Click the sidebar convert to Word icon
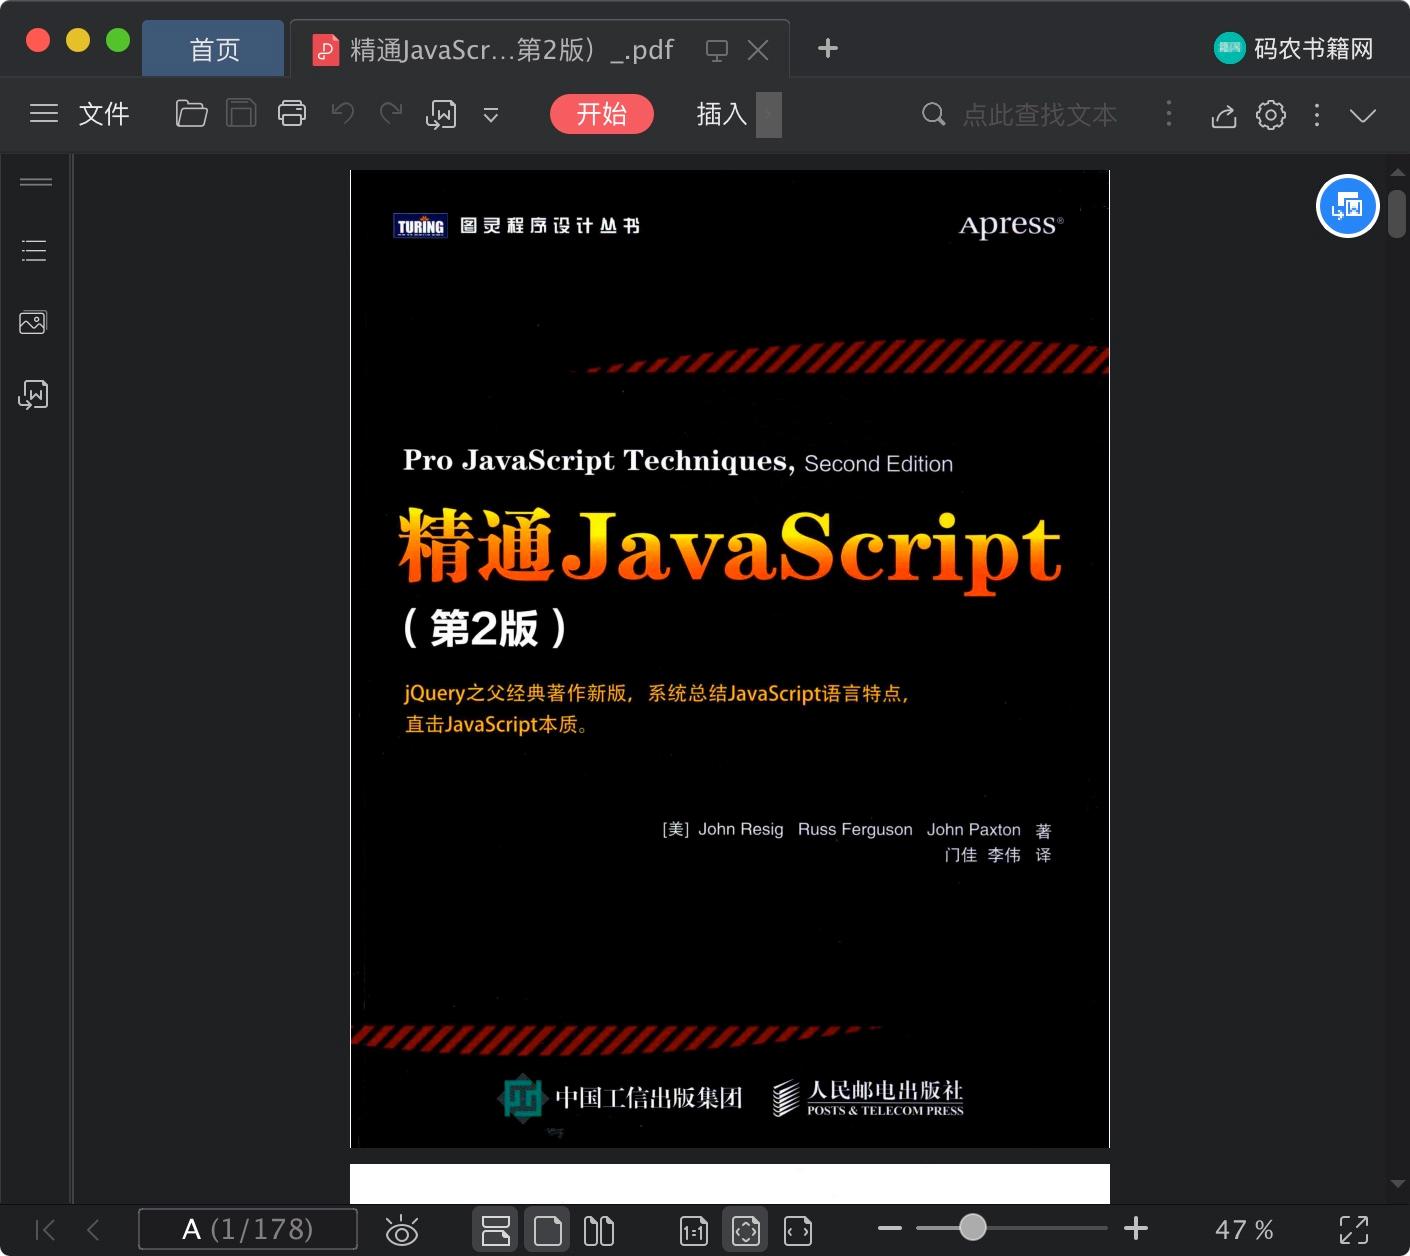This screenshot has width=1410, height=1256. coord(33,395)
